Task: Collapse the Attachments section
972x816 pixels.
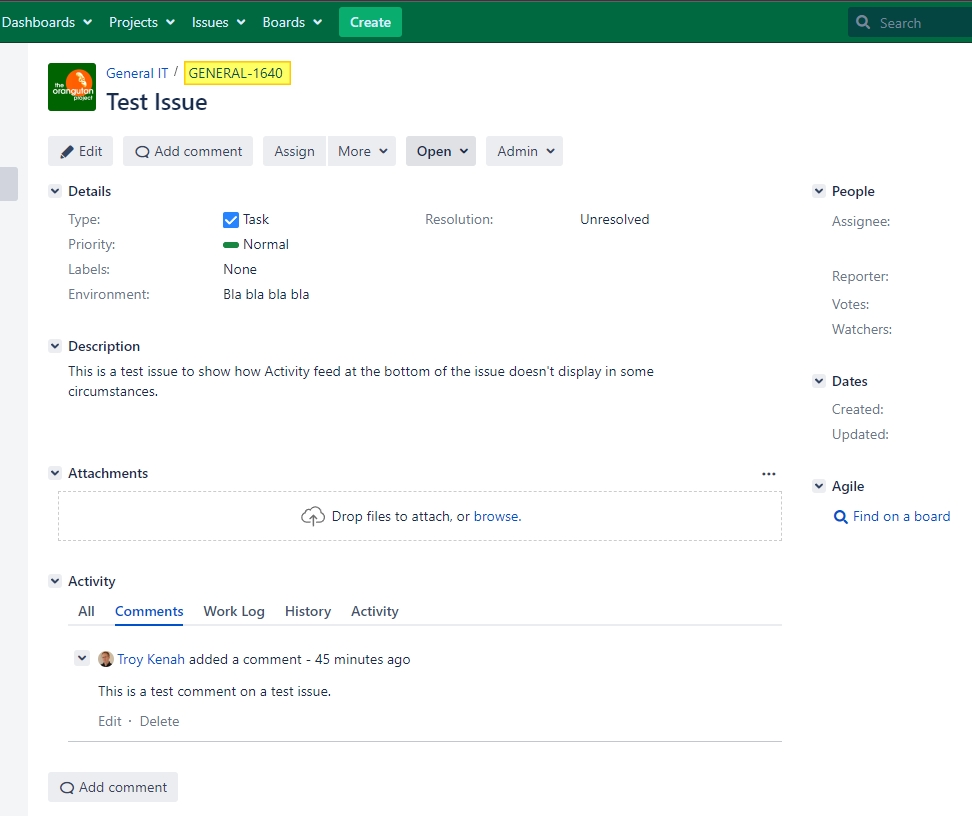Action: pos(55,473)
